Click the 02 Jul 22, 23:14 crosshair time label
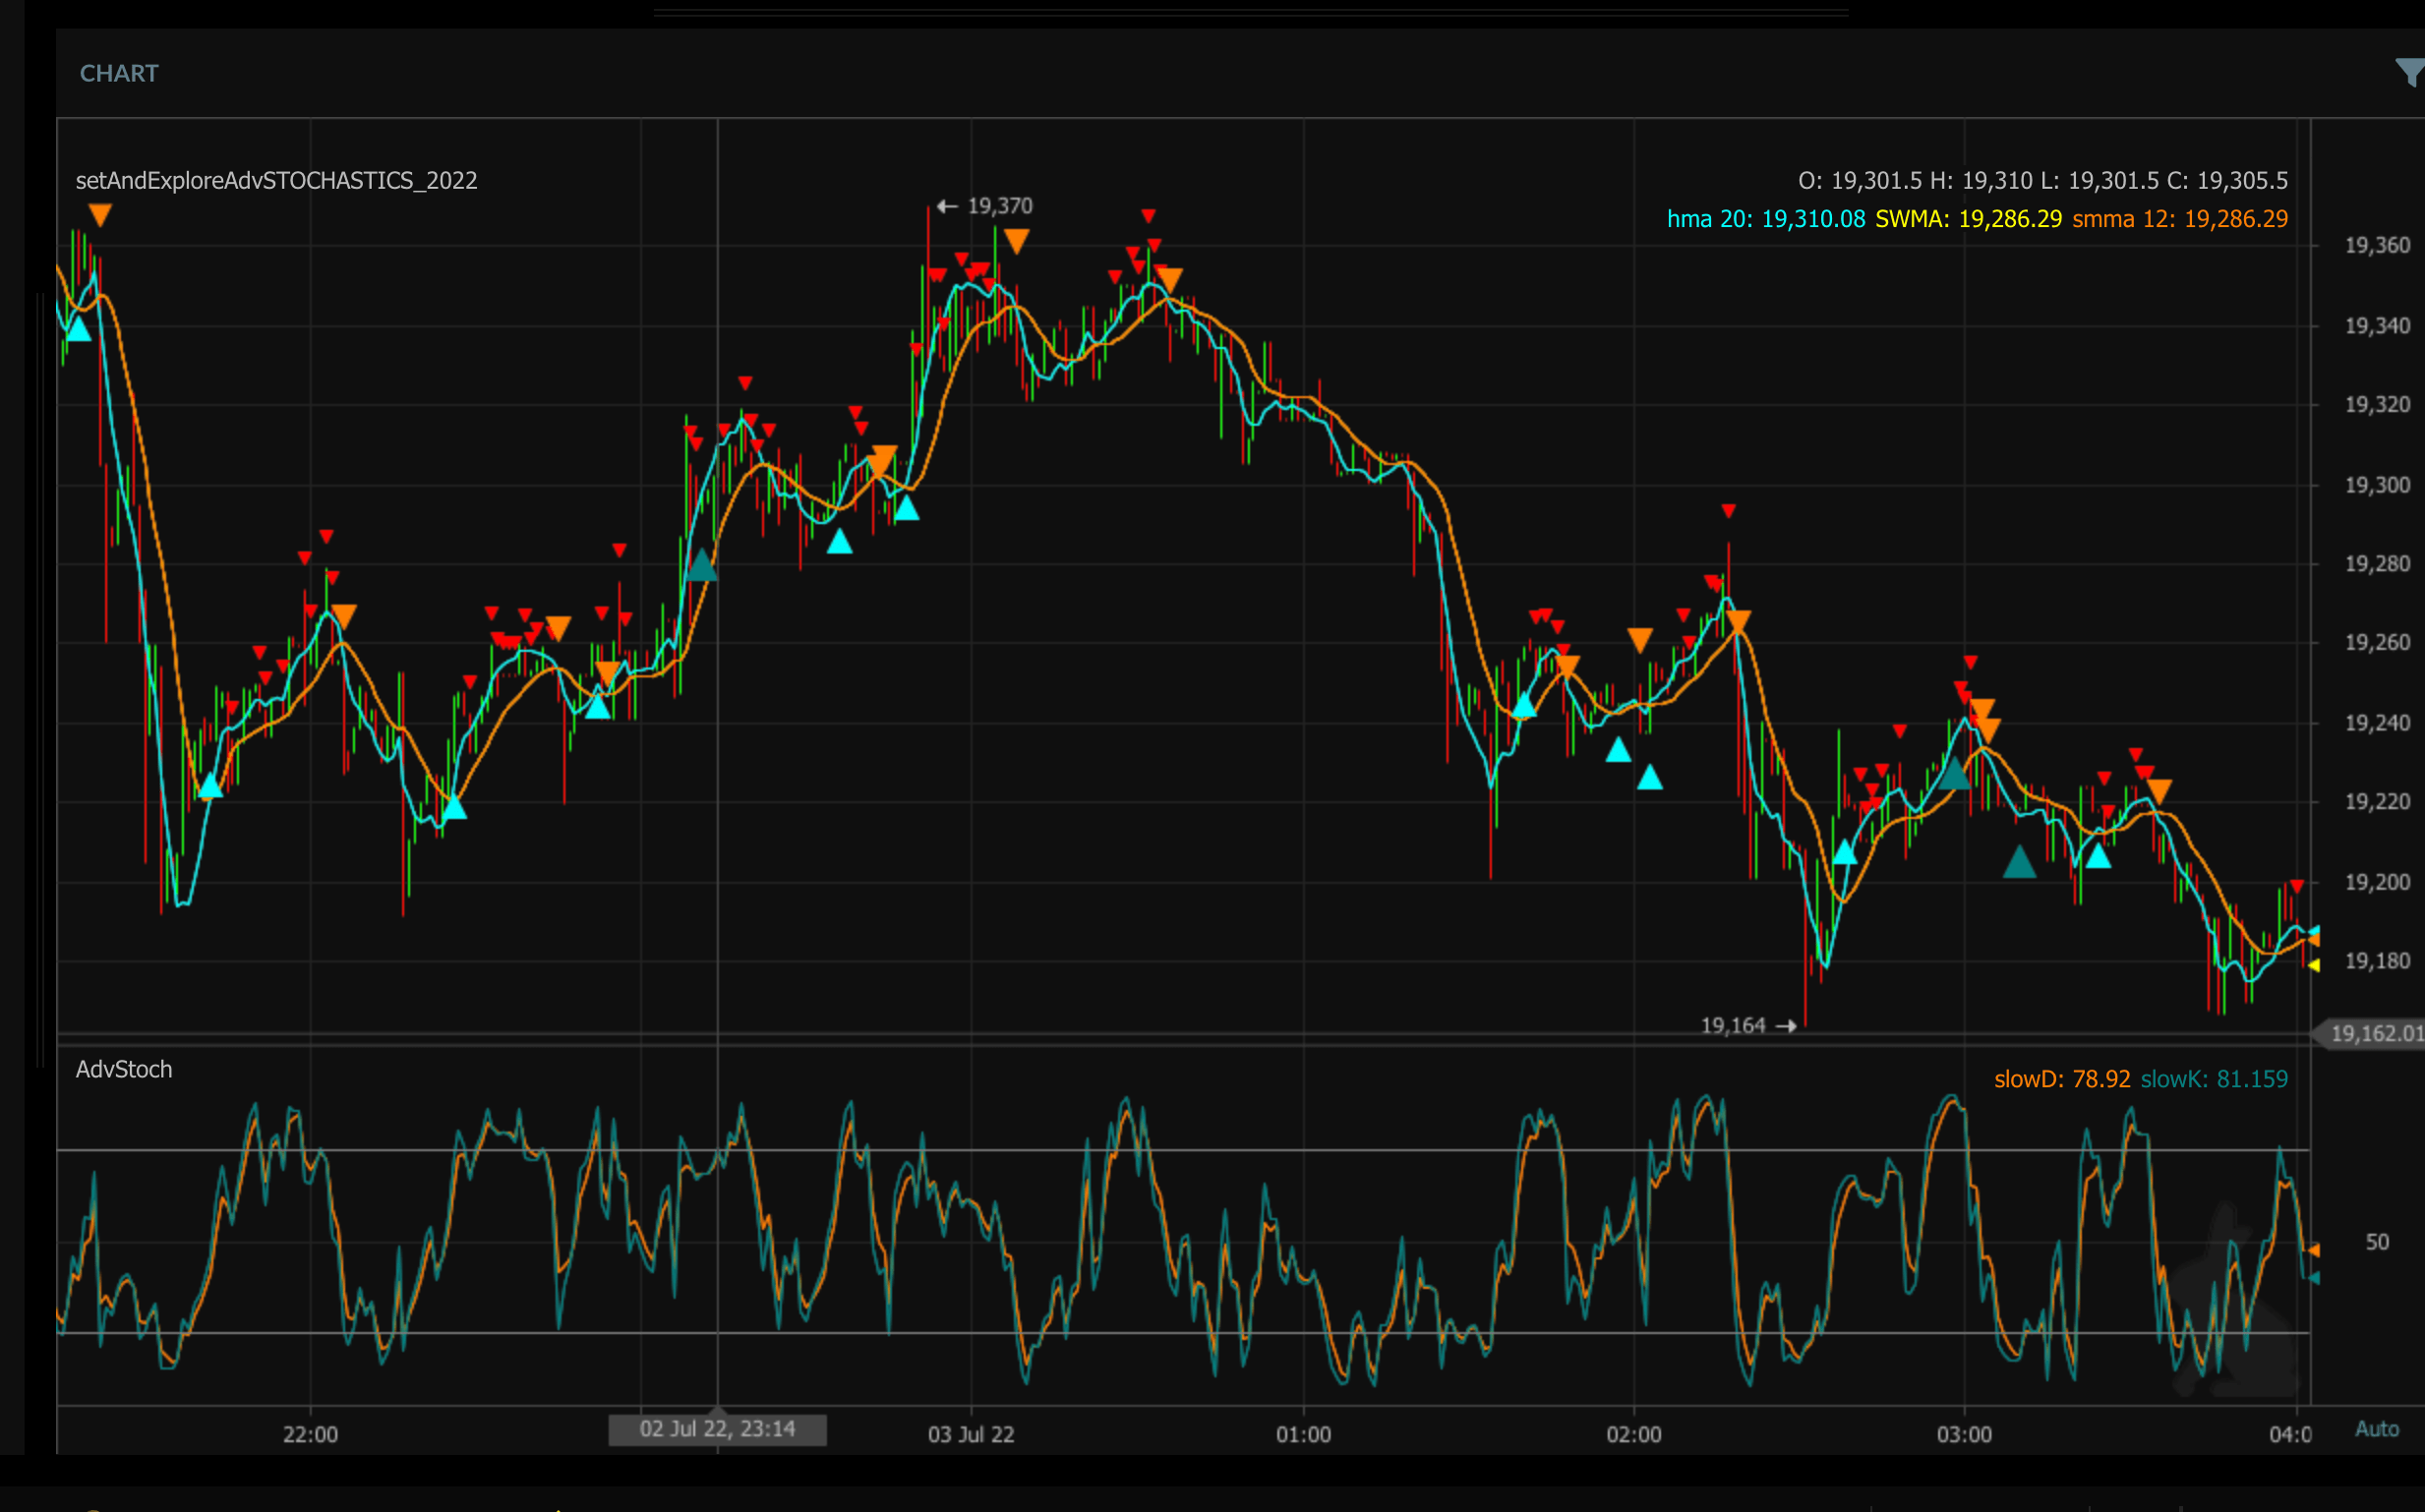Image resolution: width=2425 pixels, height=1512 pixels. [718, 1429]
